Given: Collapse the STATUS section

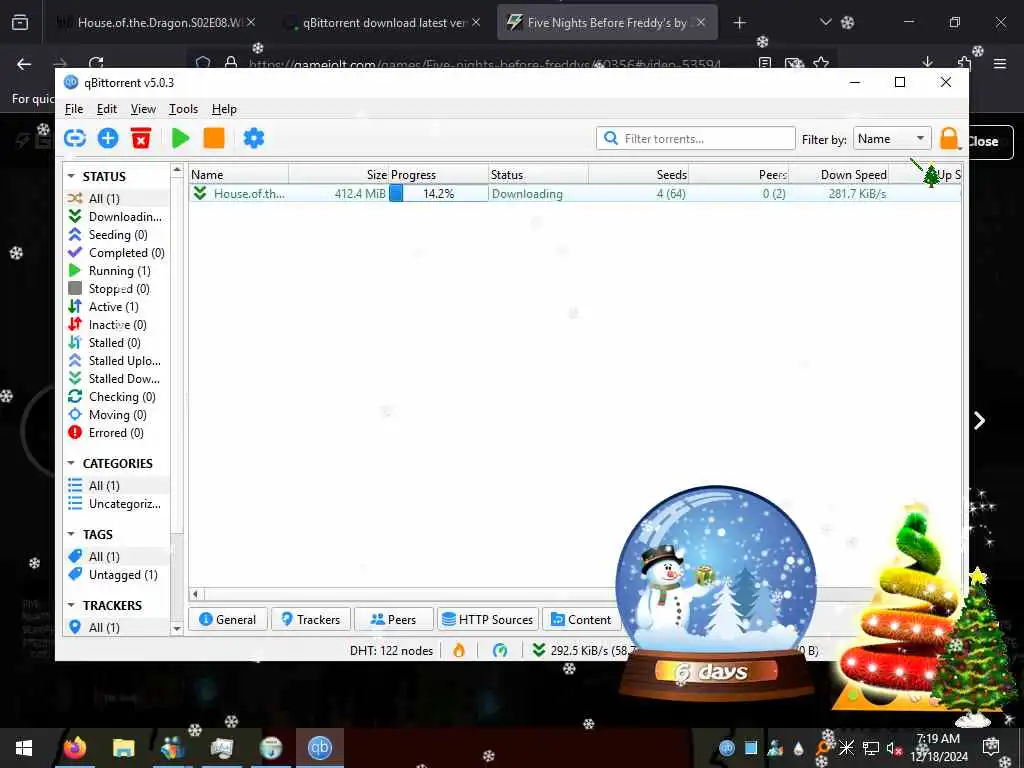Looking at the screenshot, I should pos(71,176).
